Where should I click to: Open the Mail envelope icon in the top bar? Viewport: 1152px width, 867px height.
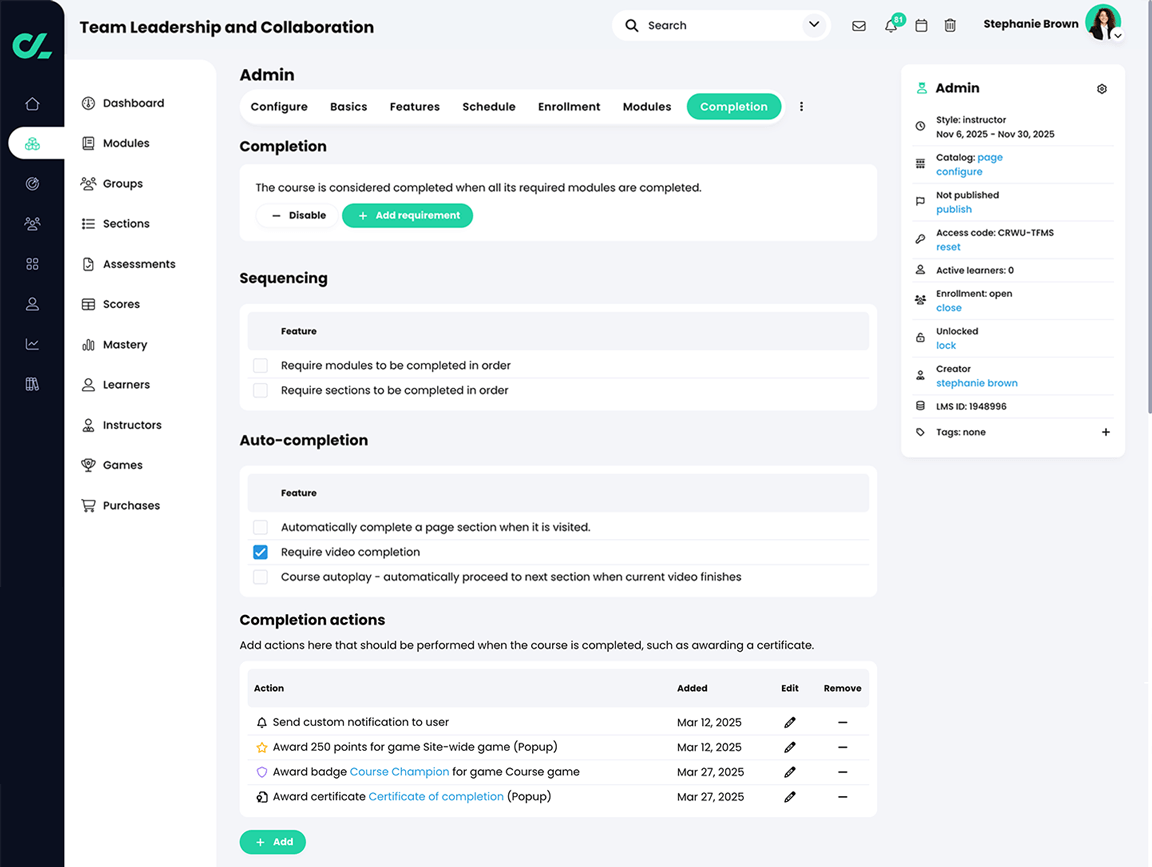tap(858, 25)
